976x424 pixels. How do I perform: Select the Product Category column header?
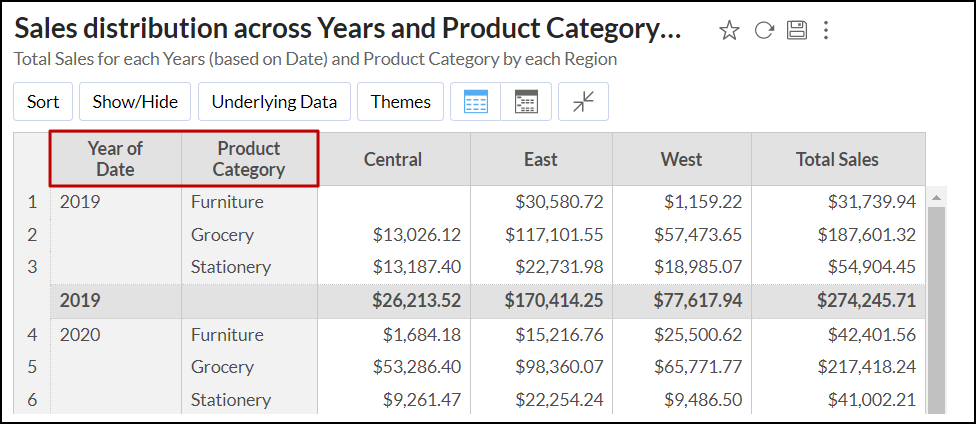click(249, 159)
